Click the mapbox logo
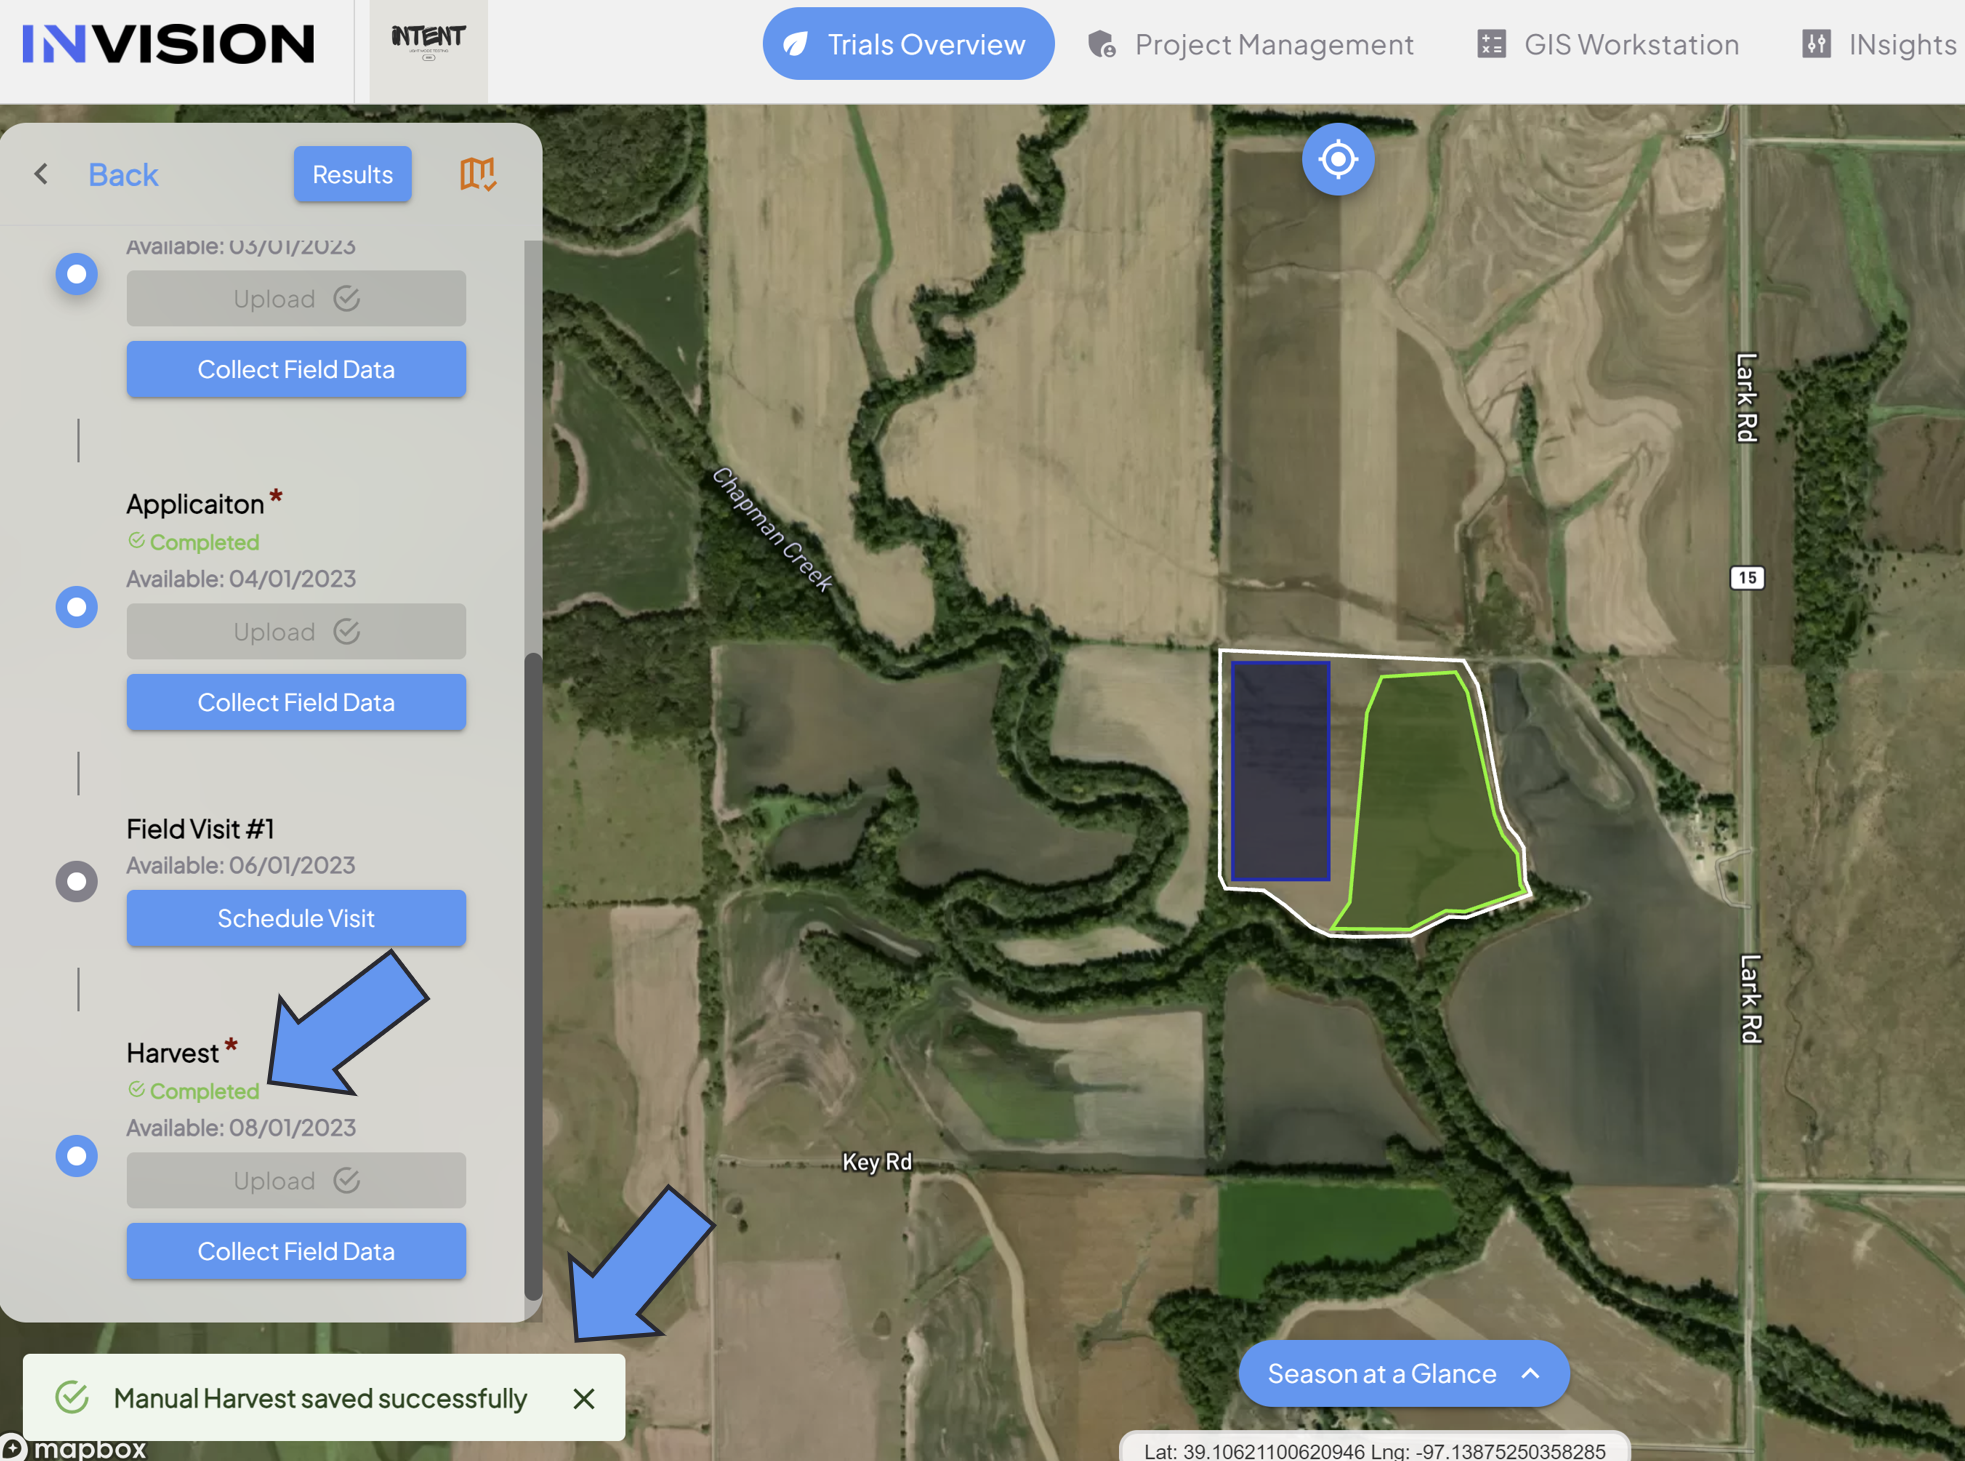 click(74, 1447)
